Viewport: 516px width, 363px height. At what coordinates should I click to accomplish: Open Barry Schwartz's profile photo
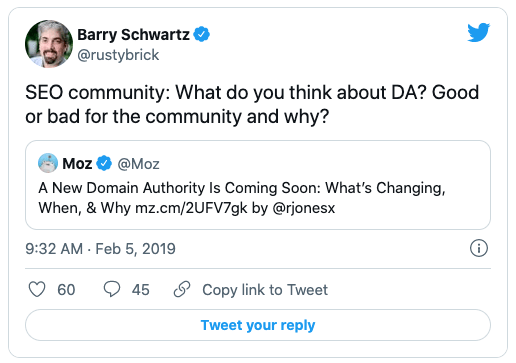49,44
